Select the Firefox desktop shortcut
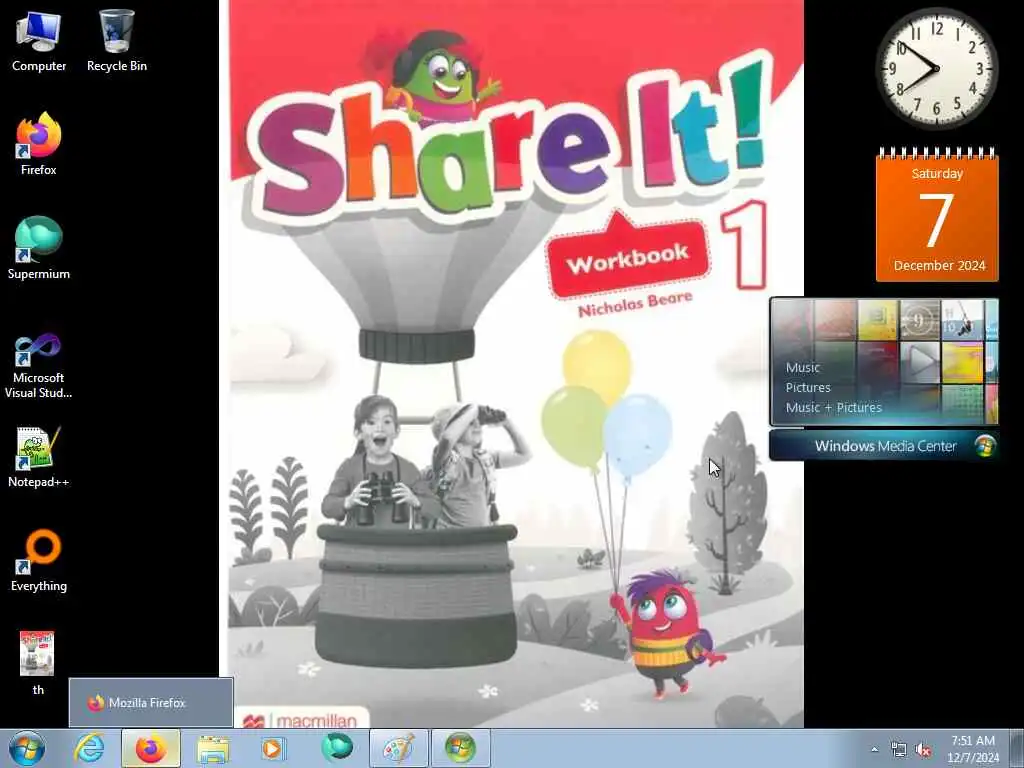Screen dimensions: 1024x768 pos(39,144)
